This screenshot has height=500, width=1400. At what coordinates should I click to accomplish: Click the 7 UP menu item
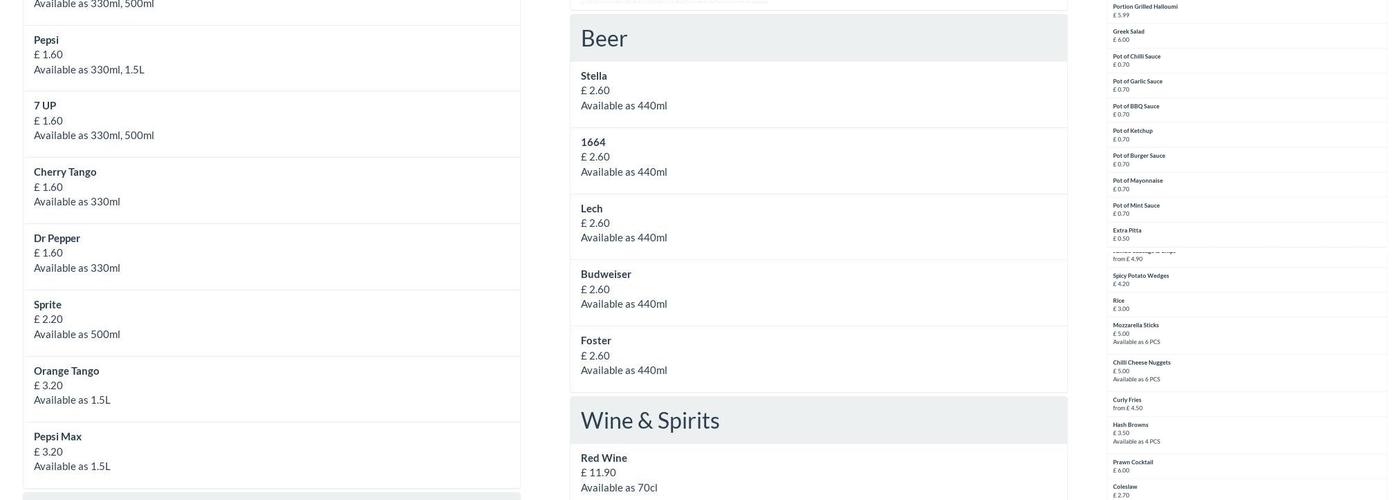[x=45, y=106]
